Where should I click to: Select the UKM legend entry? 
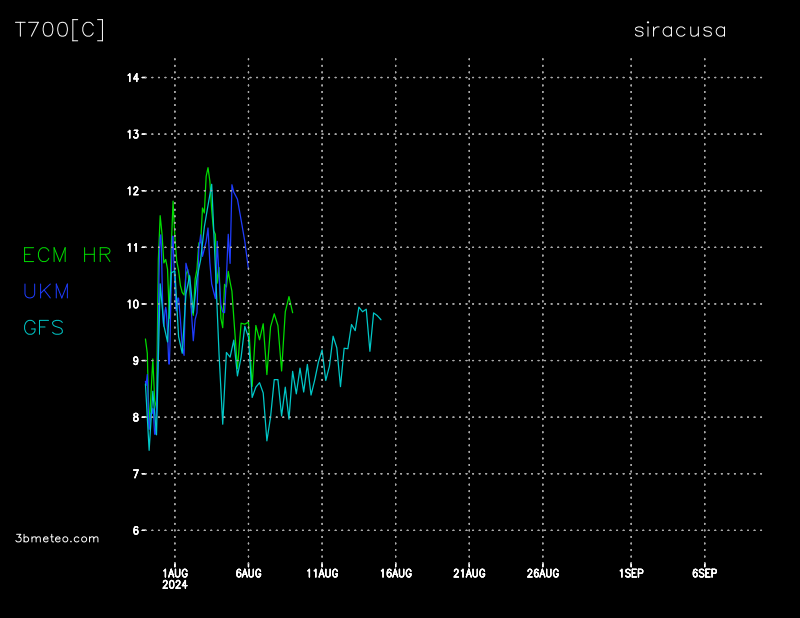(46, 291)
